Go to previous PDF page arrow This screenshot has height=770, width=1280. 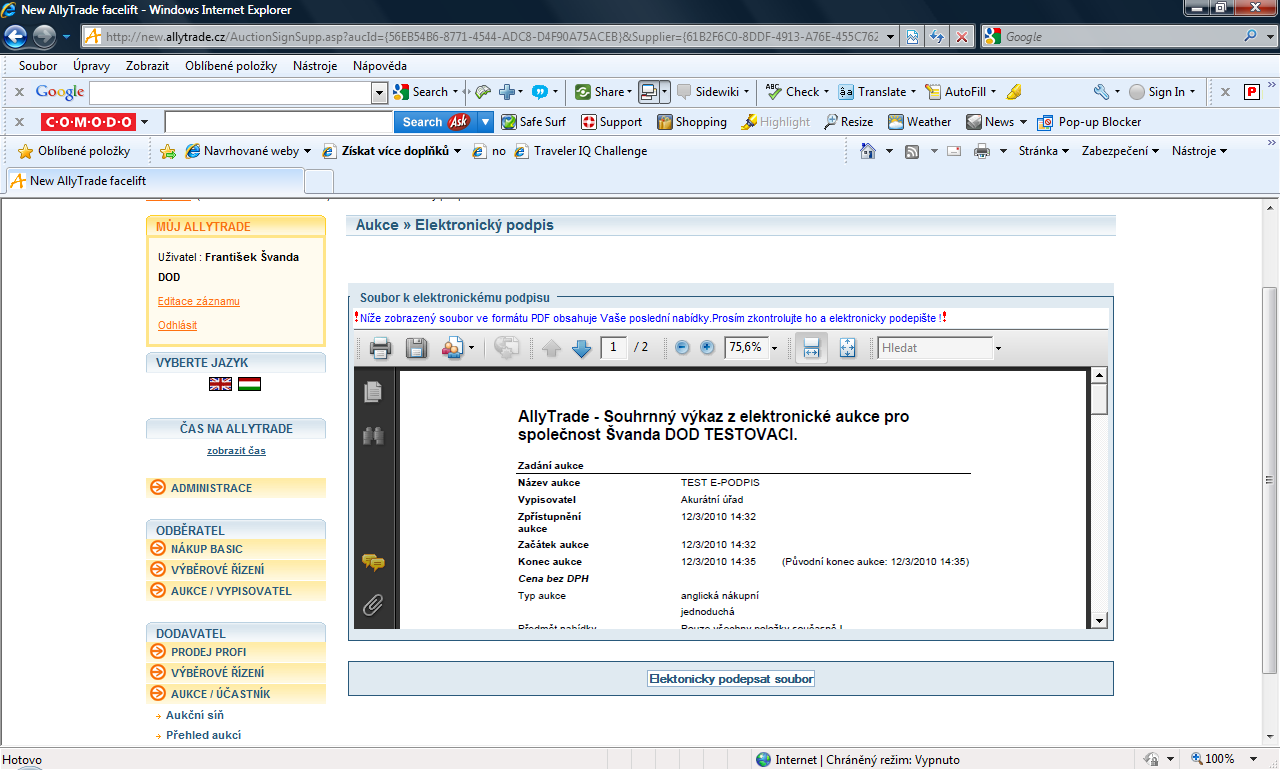coord(551,348)
